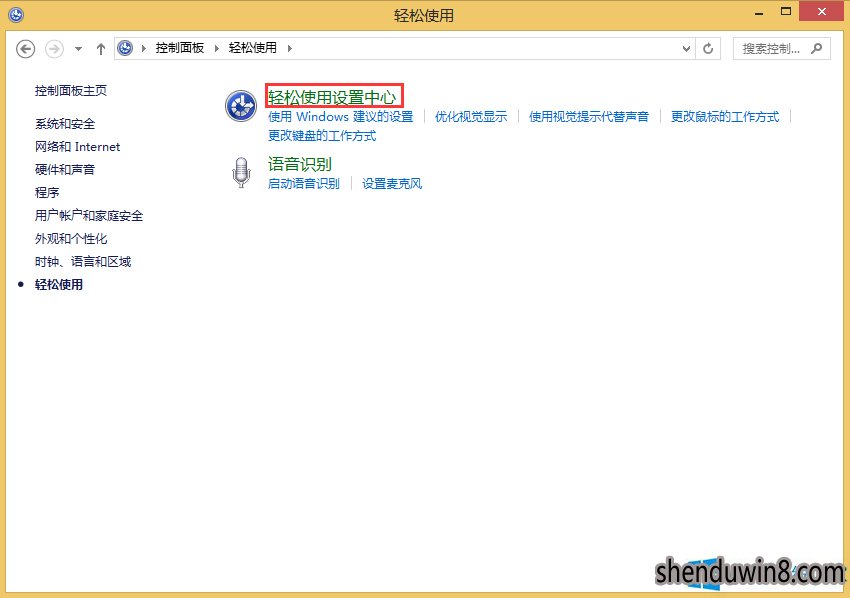Click the Control Panel icon in the address bar
Image resolution: width=850 pixels, height=598 pixels.
point(125,48)
